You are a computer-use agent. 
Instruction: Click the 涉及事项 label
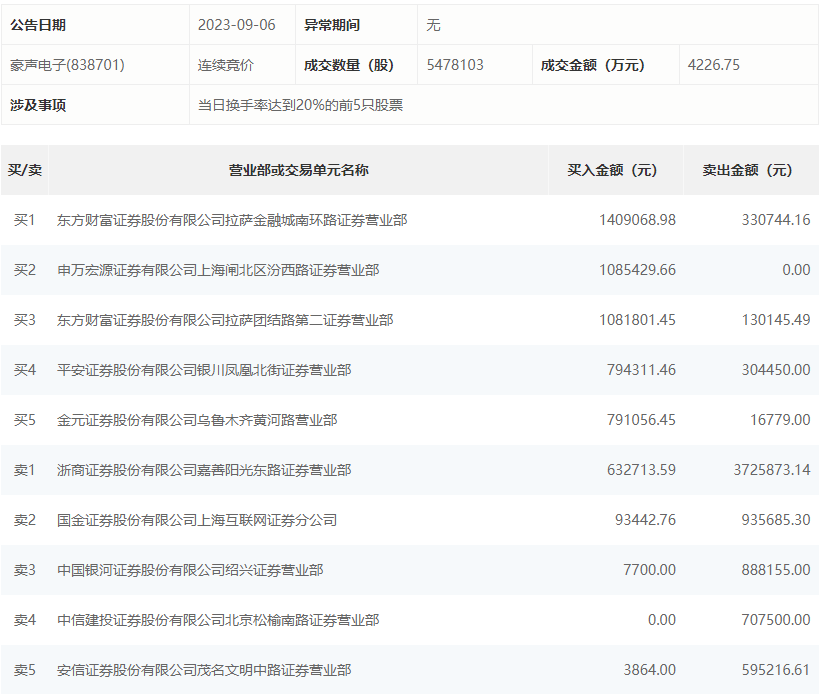37,105
